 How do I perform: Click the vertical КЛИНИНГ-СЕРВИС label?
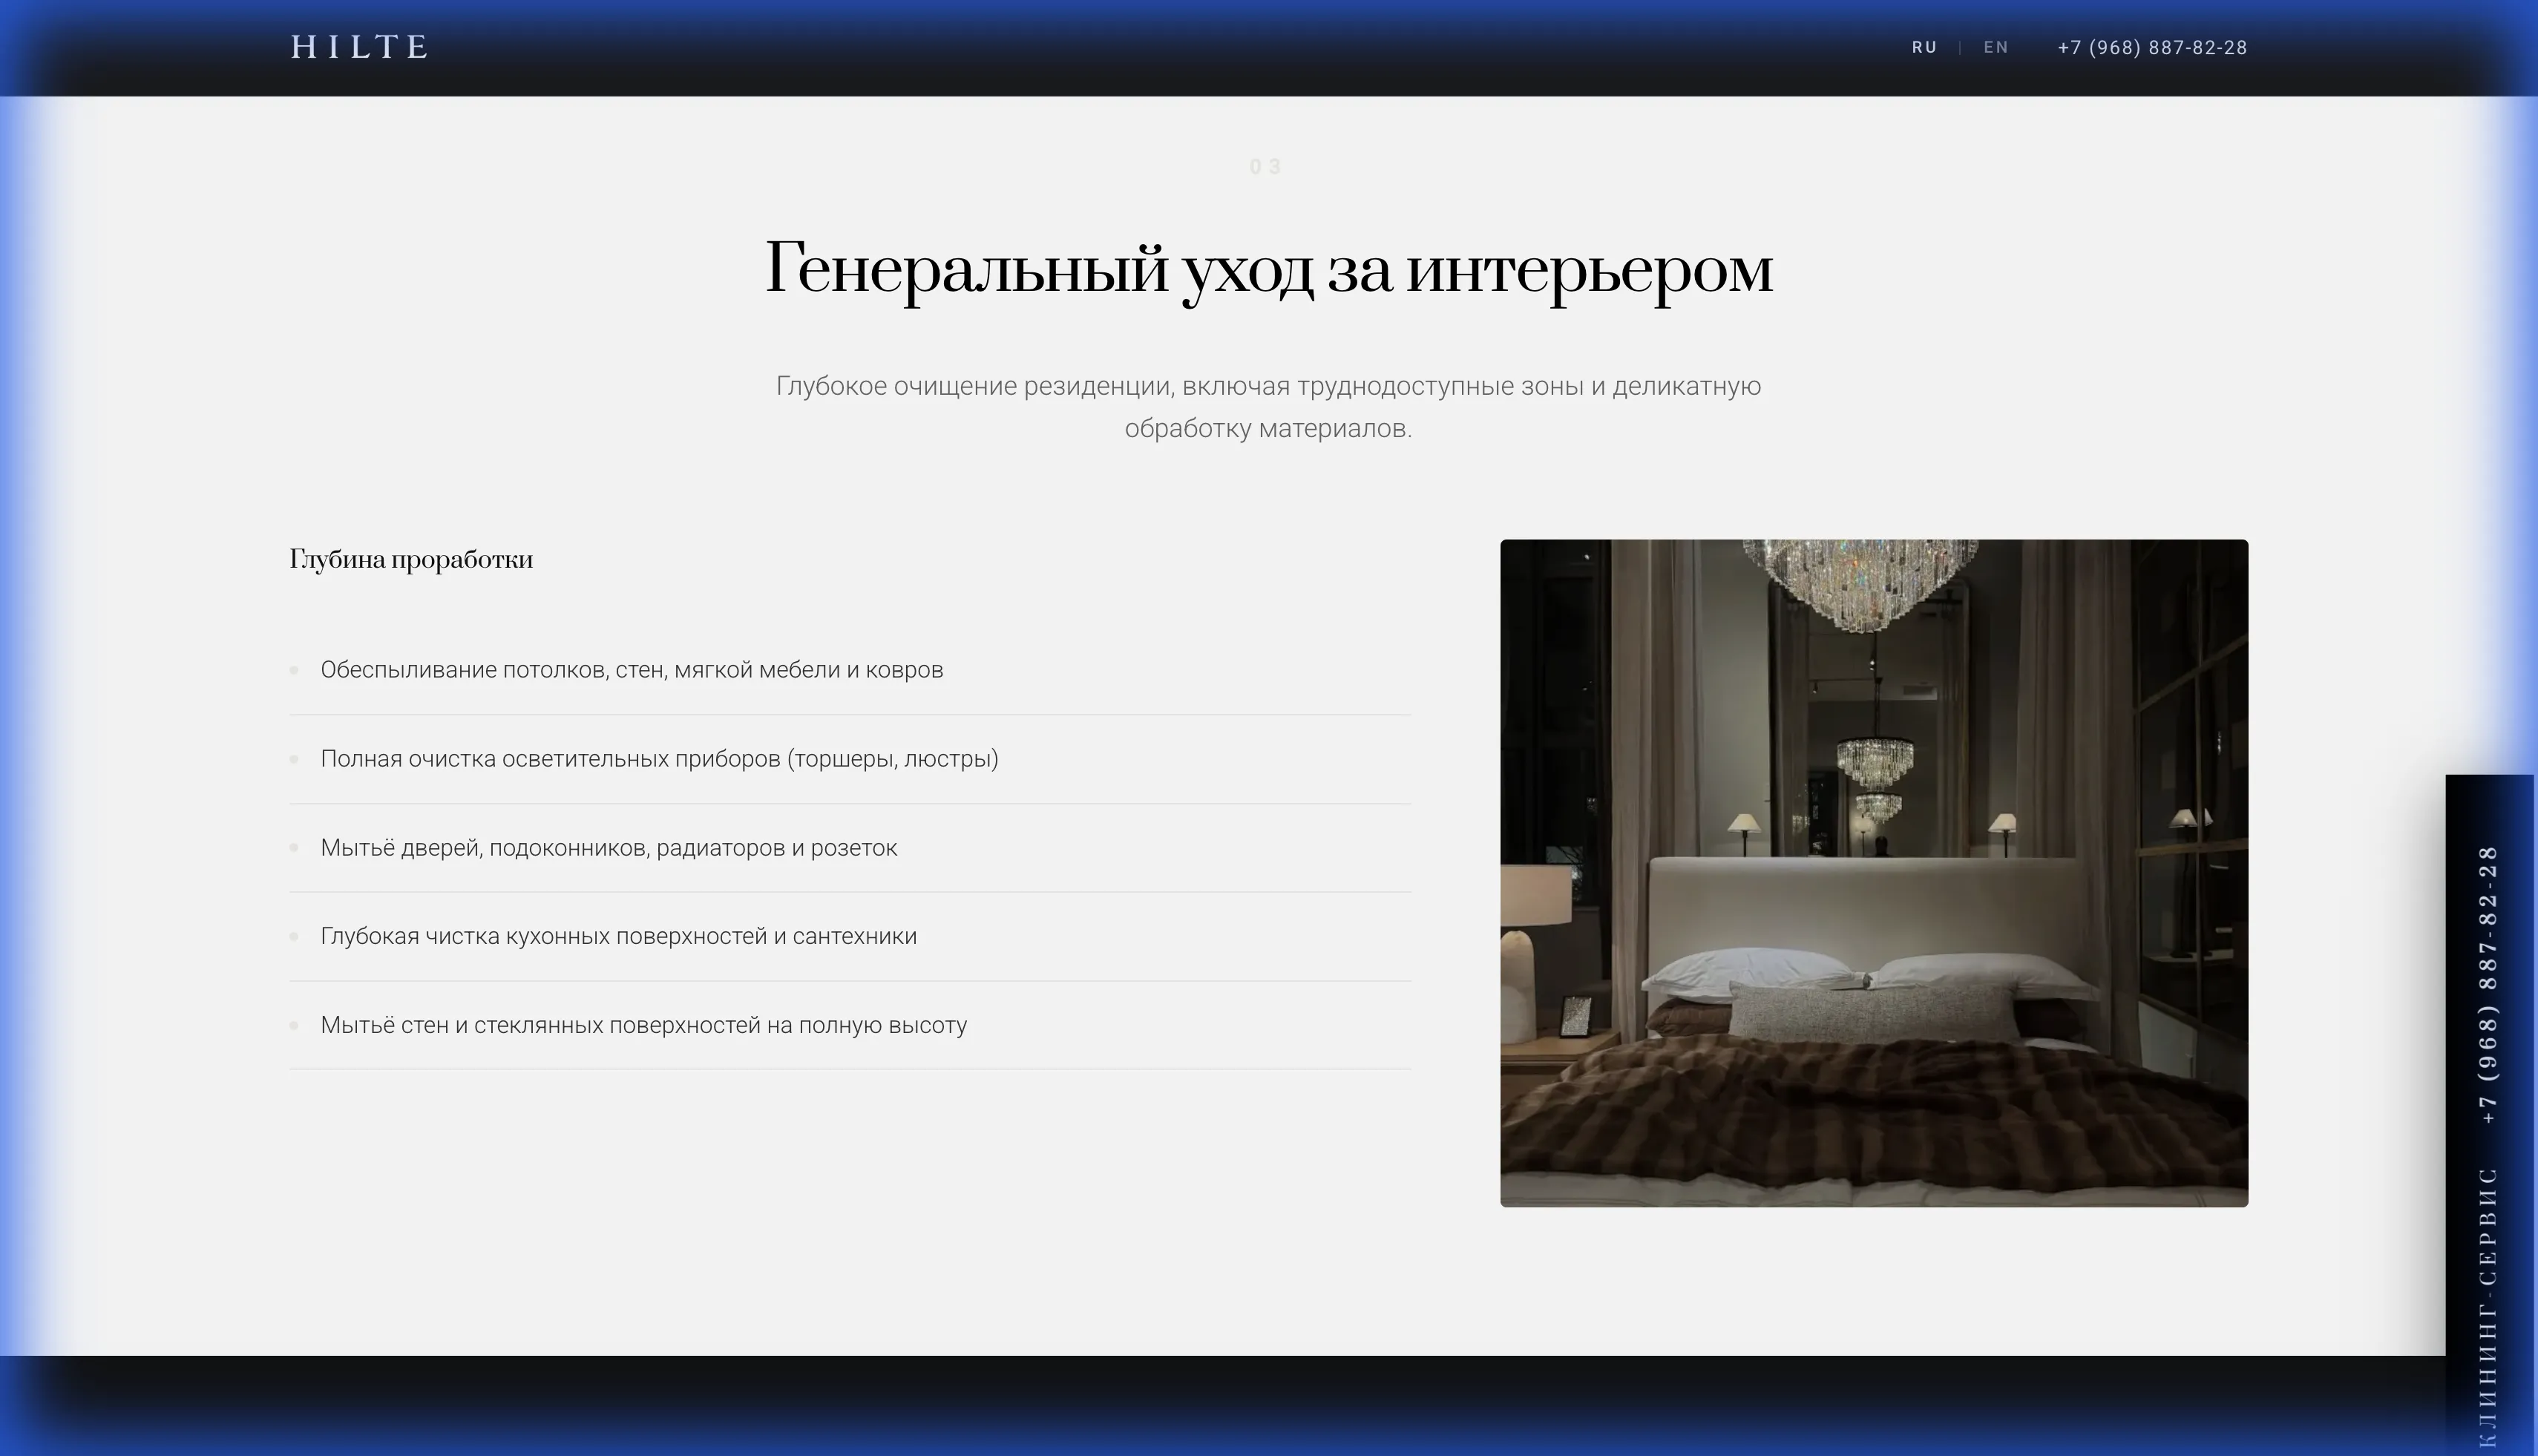pos(2489,1305)
